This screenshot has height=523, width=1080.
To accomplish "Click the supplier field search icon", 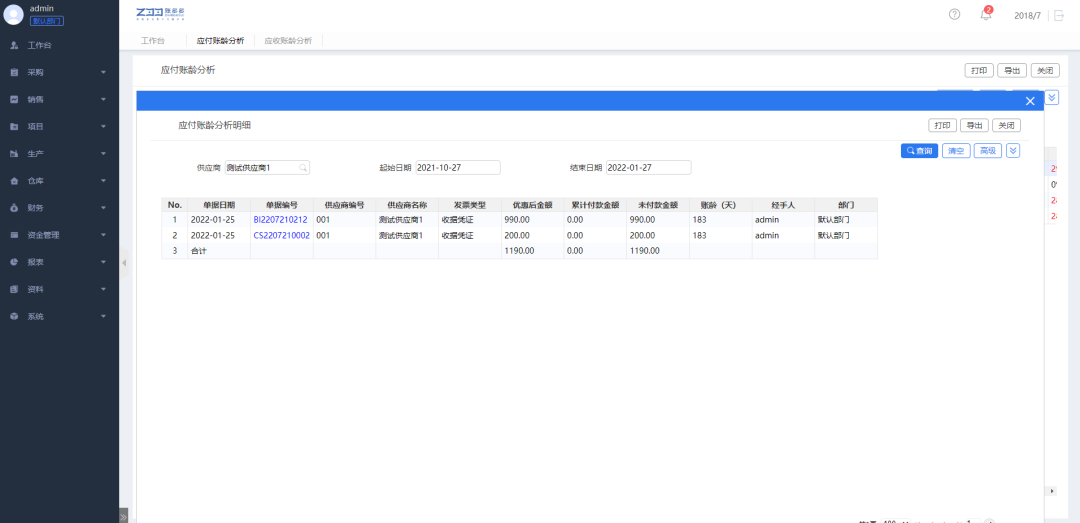I will (x=303, y=168).
